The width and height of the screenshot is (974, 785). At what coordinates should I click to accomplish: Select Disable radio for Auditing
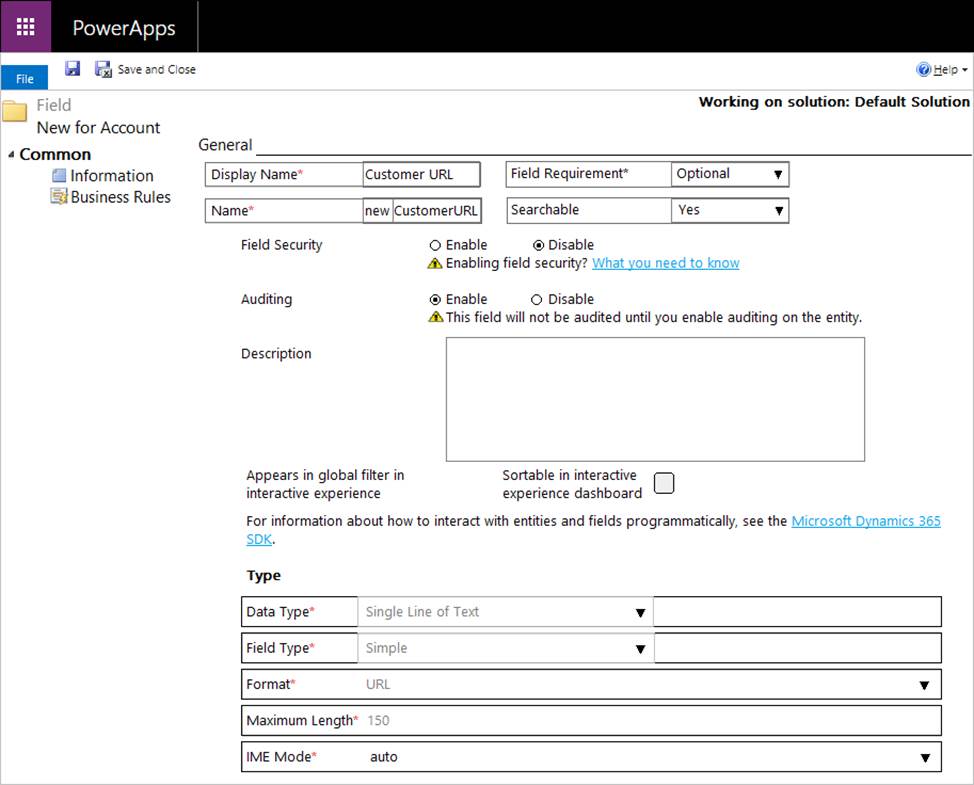(537, 299)
